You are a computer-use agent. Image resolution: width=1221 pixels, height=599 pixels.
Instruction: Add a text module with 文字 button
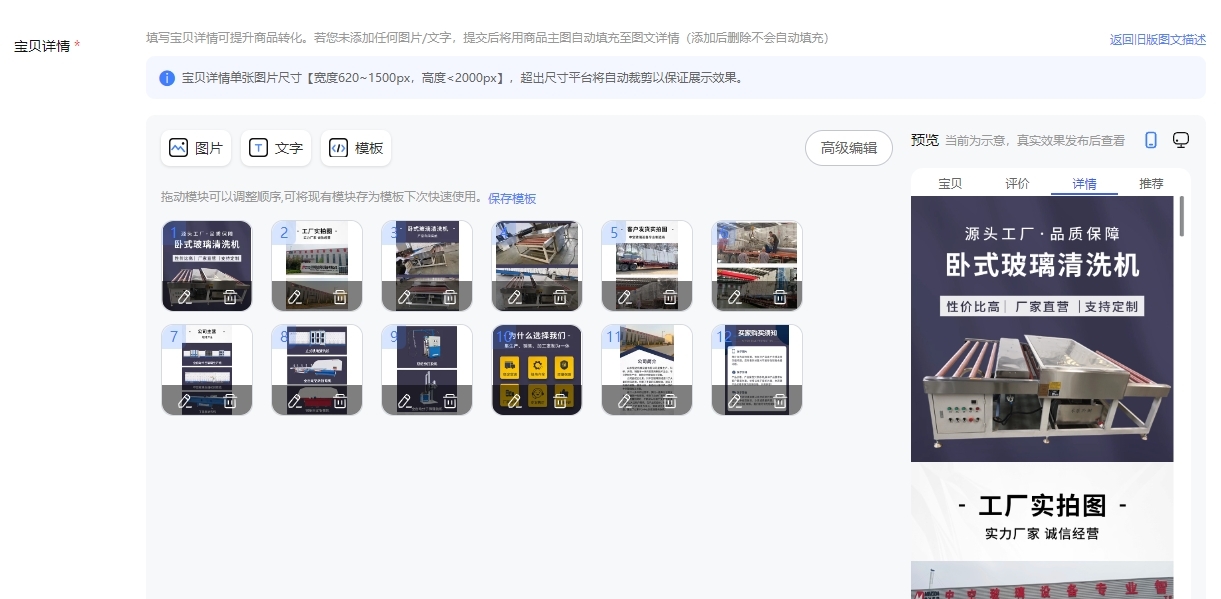276,148
